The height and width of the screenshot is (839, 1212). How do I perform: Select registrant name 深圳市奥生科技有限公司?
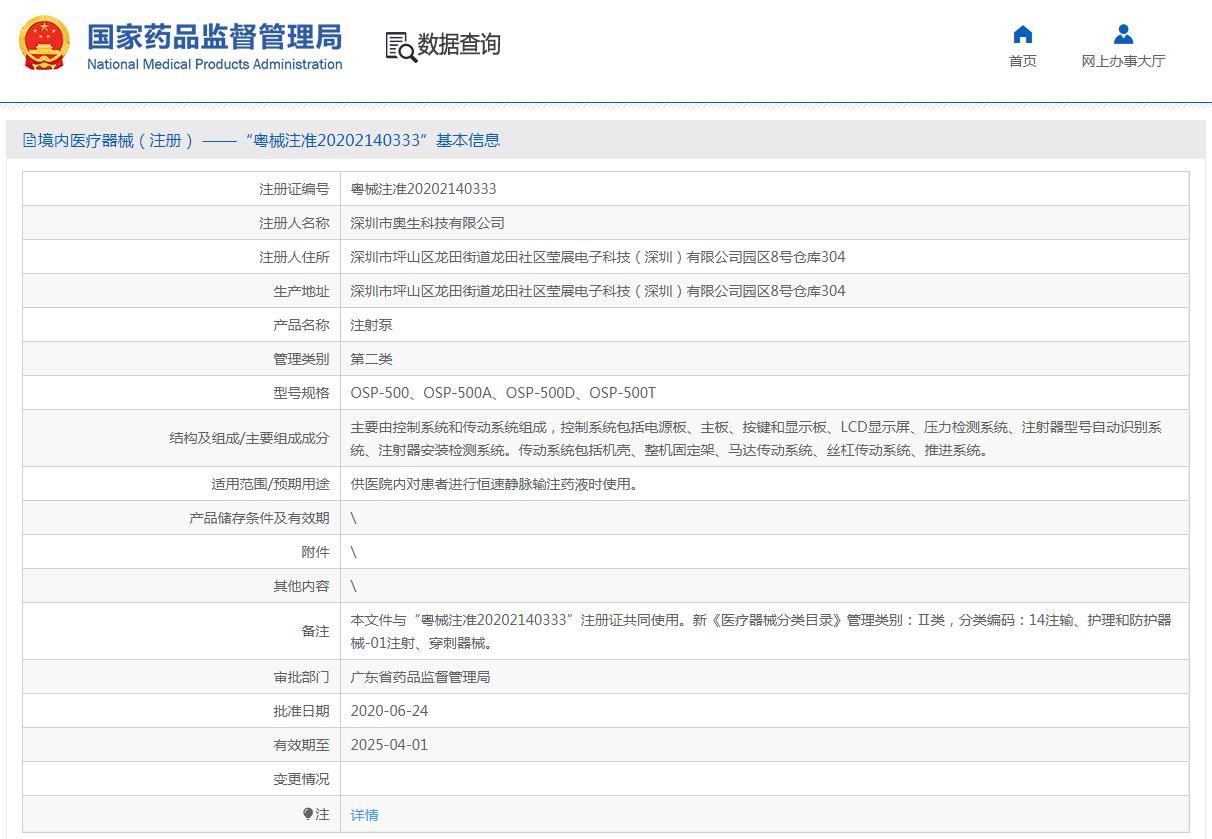pos(428,223)
